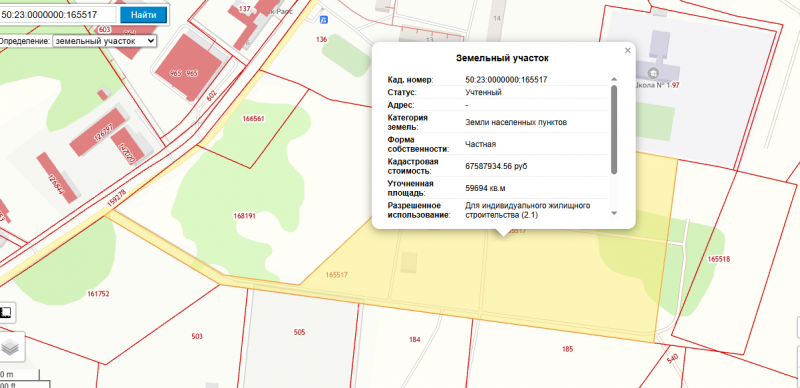The width and height of the screenshot is (800, 388).
Task: Click parcel 166561 on the map
Action: [254, 118]
